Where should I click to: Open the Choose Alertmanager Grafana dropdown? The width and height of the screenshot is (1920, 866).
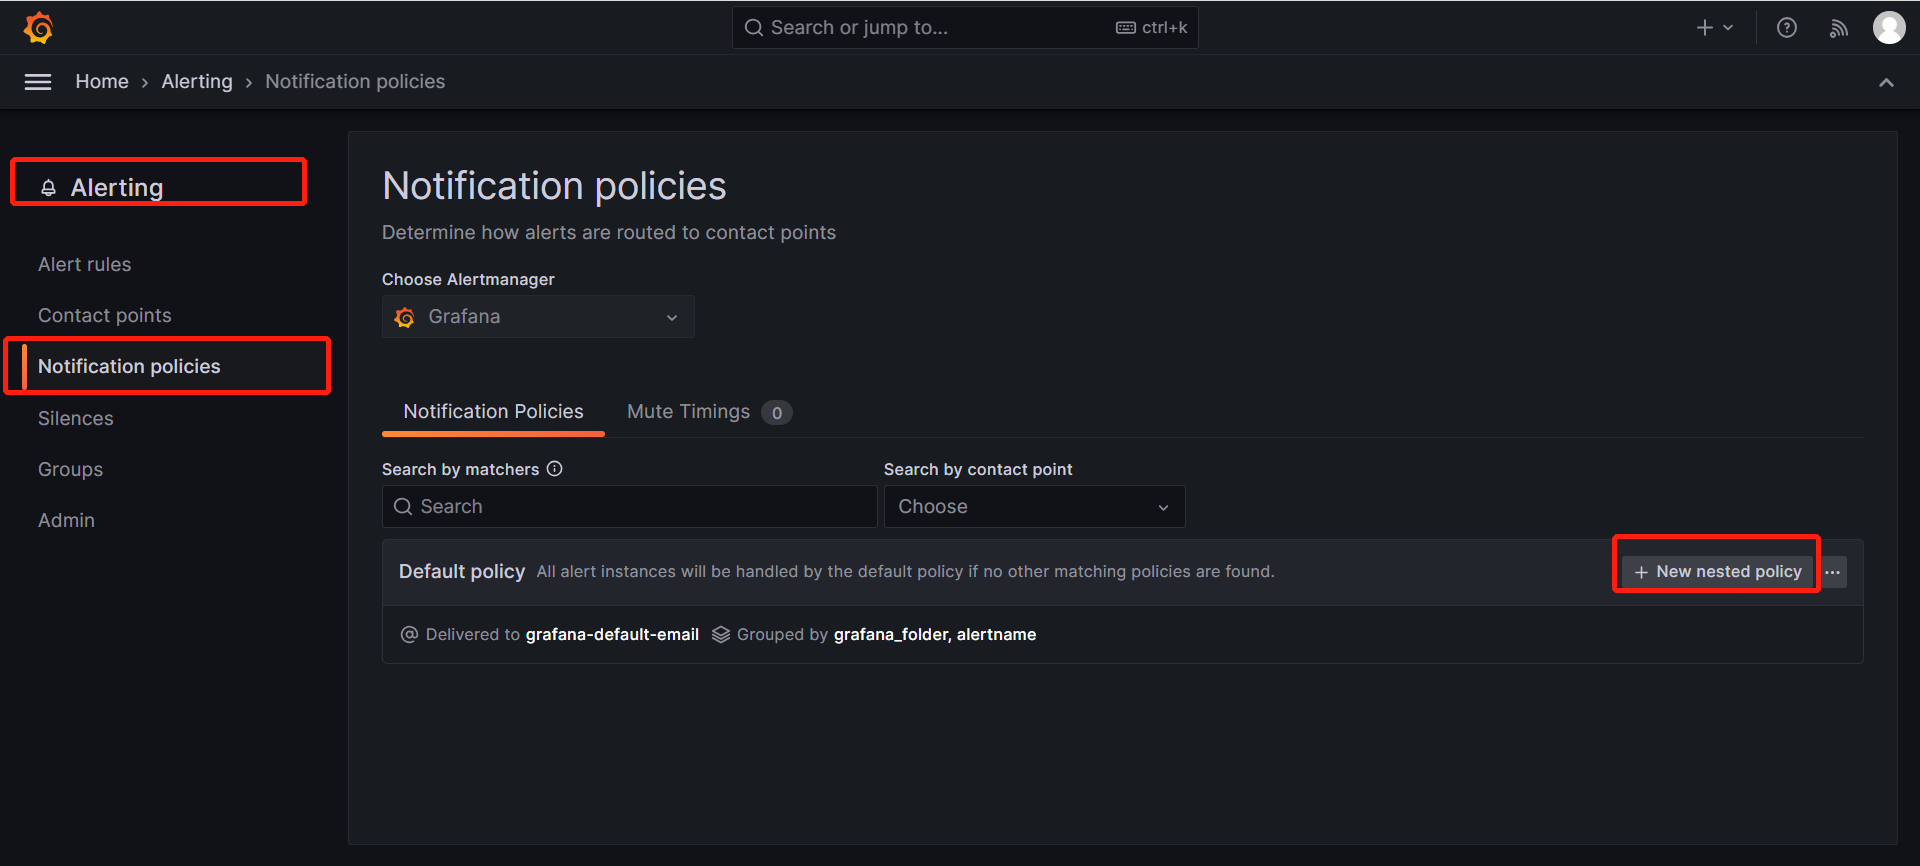[538, 317]
